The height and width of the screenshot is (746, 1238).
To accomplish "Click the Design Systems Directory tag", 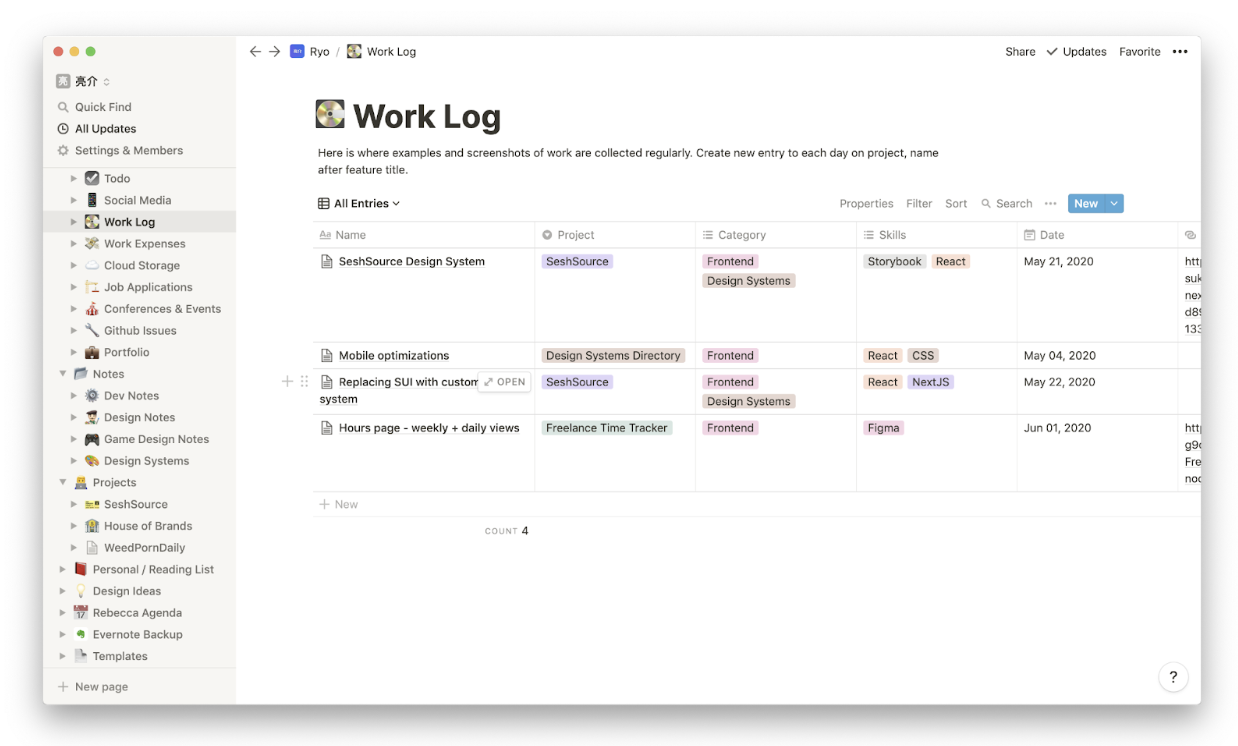I will click(x=613, y=355).
